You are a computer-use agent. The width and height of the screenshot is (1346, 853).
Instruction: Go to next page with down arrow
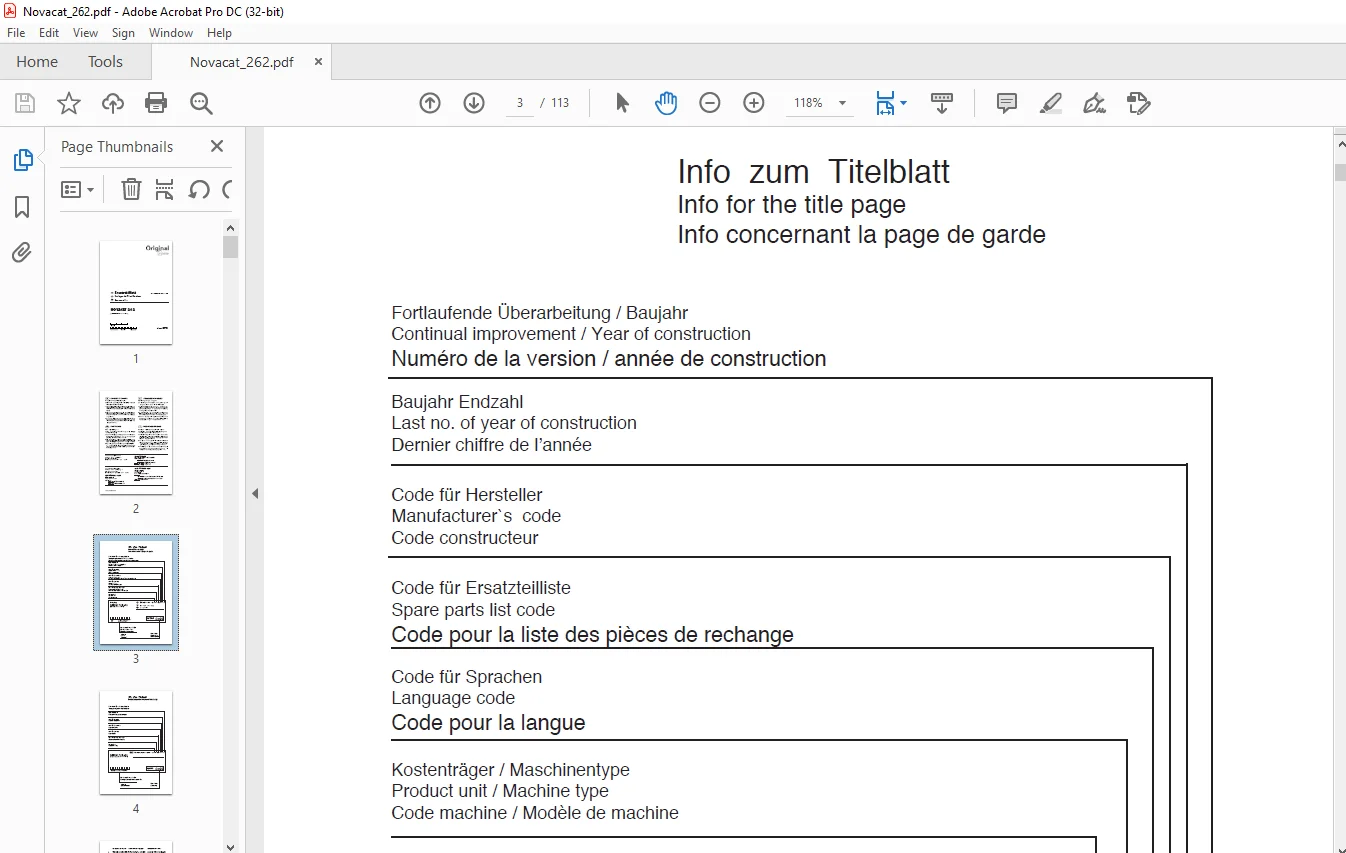474,103
